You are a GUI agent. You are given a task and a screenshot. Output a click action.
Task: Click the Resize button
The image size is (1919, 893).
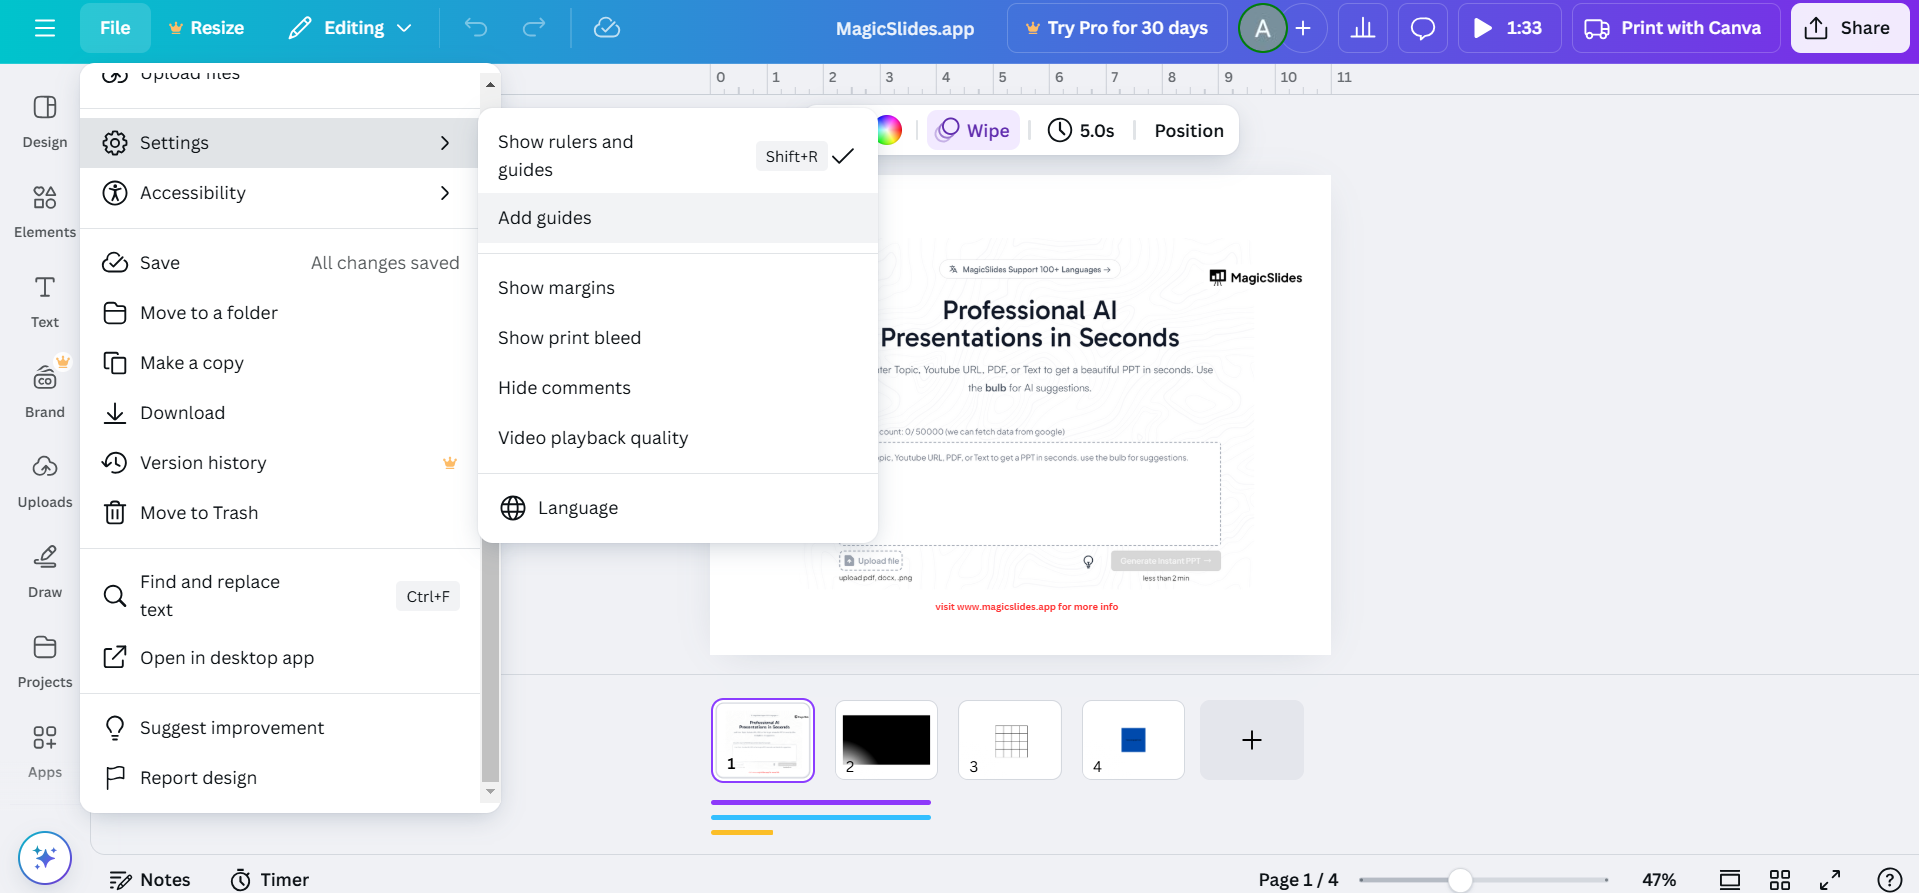(x=206, y=28)
